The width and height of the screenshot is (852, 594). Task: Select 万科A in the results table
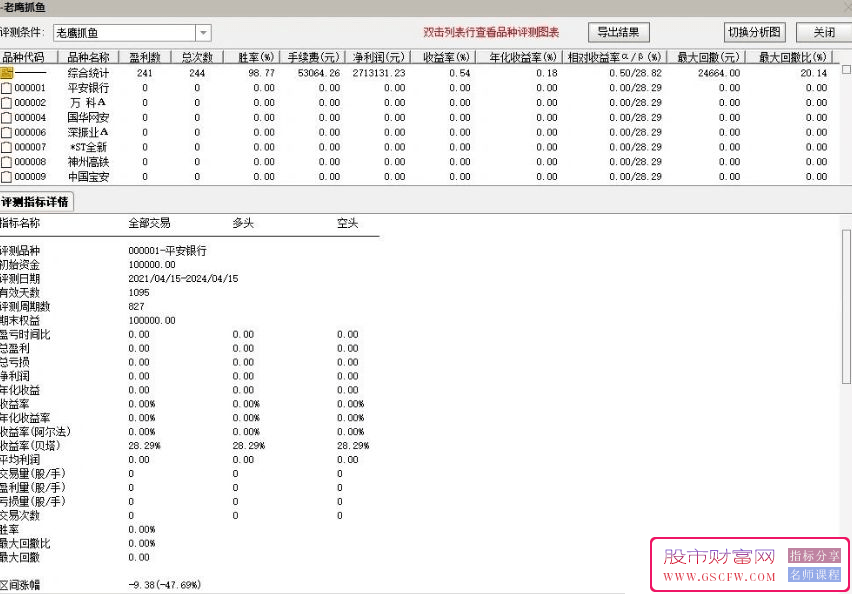[89, 103]
